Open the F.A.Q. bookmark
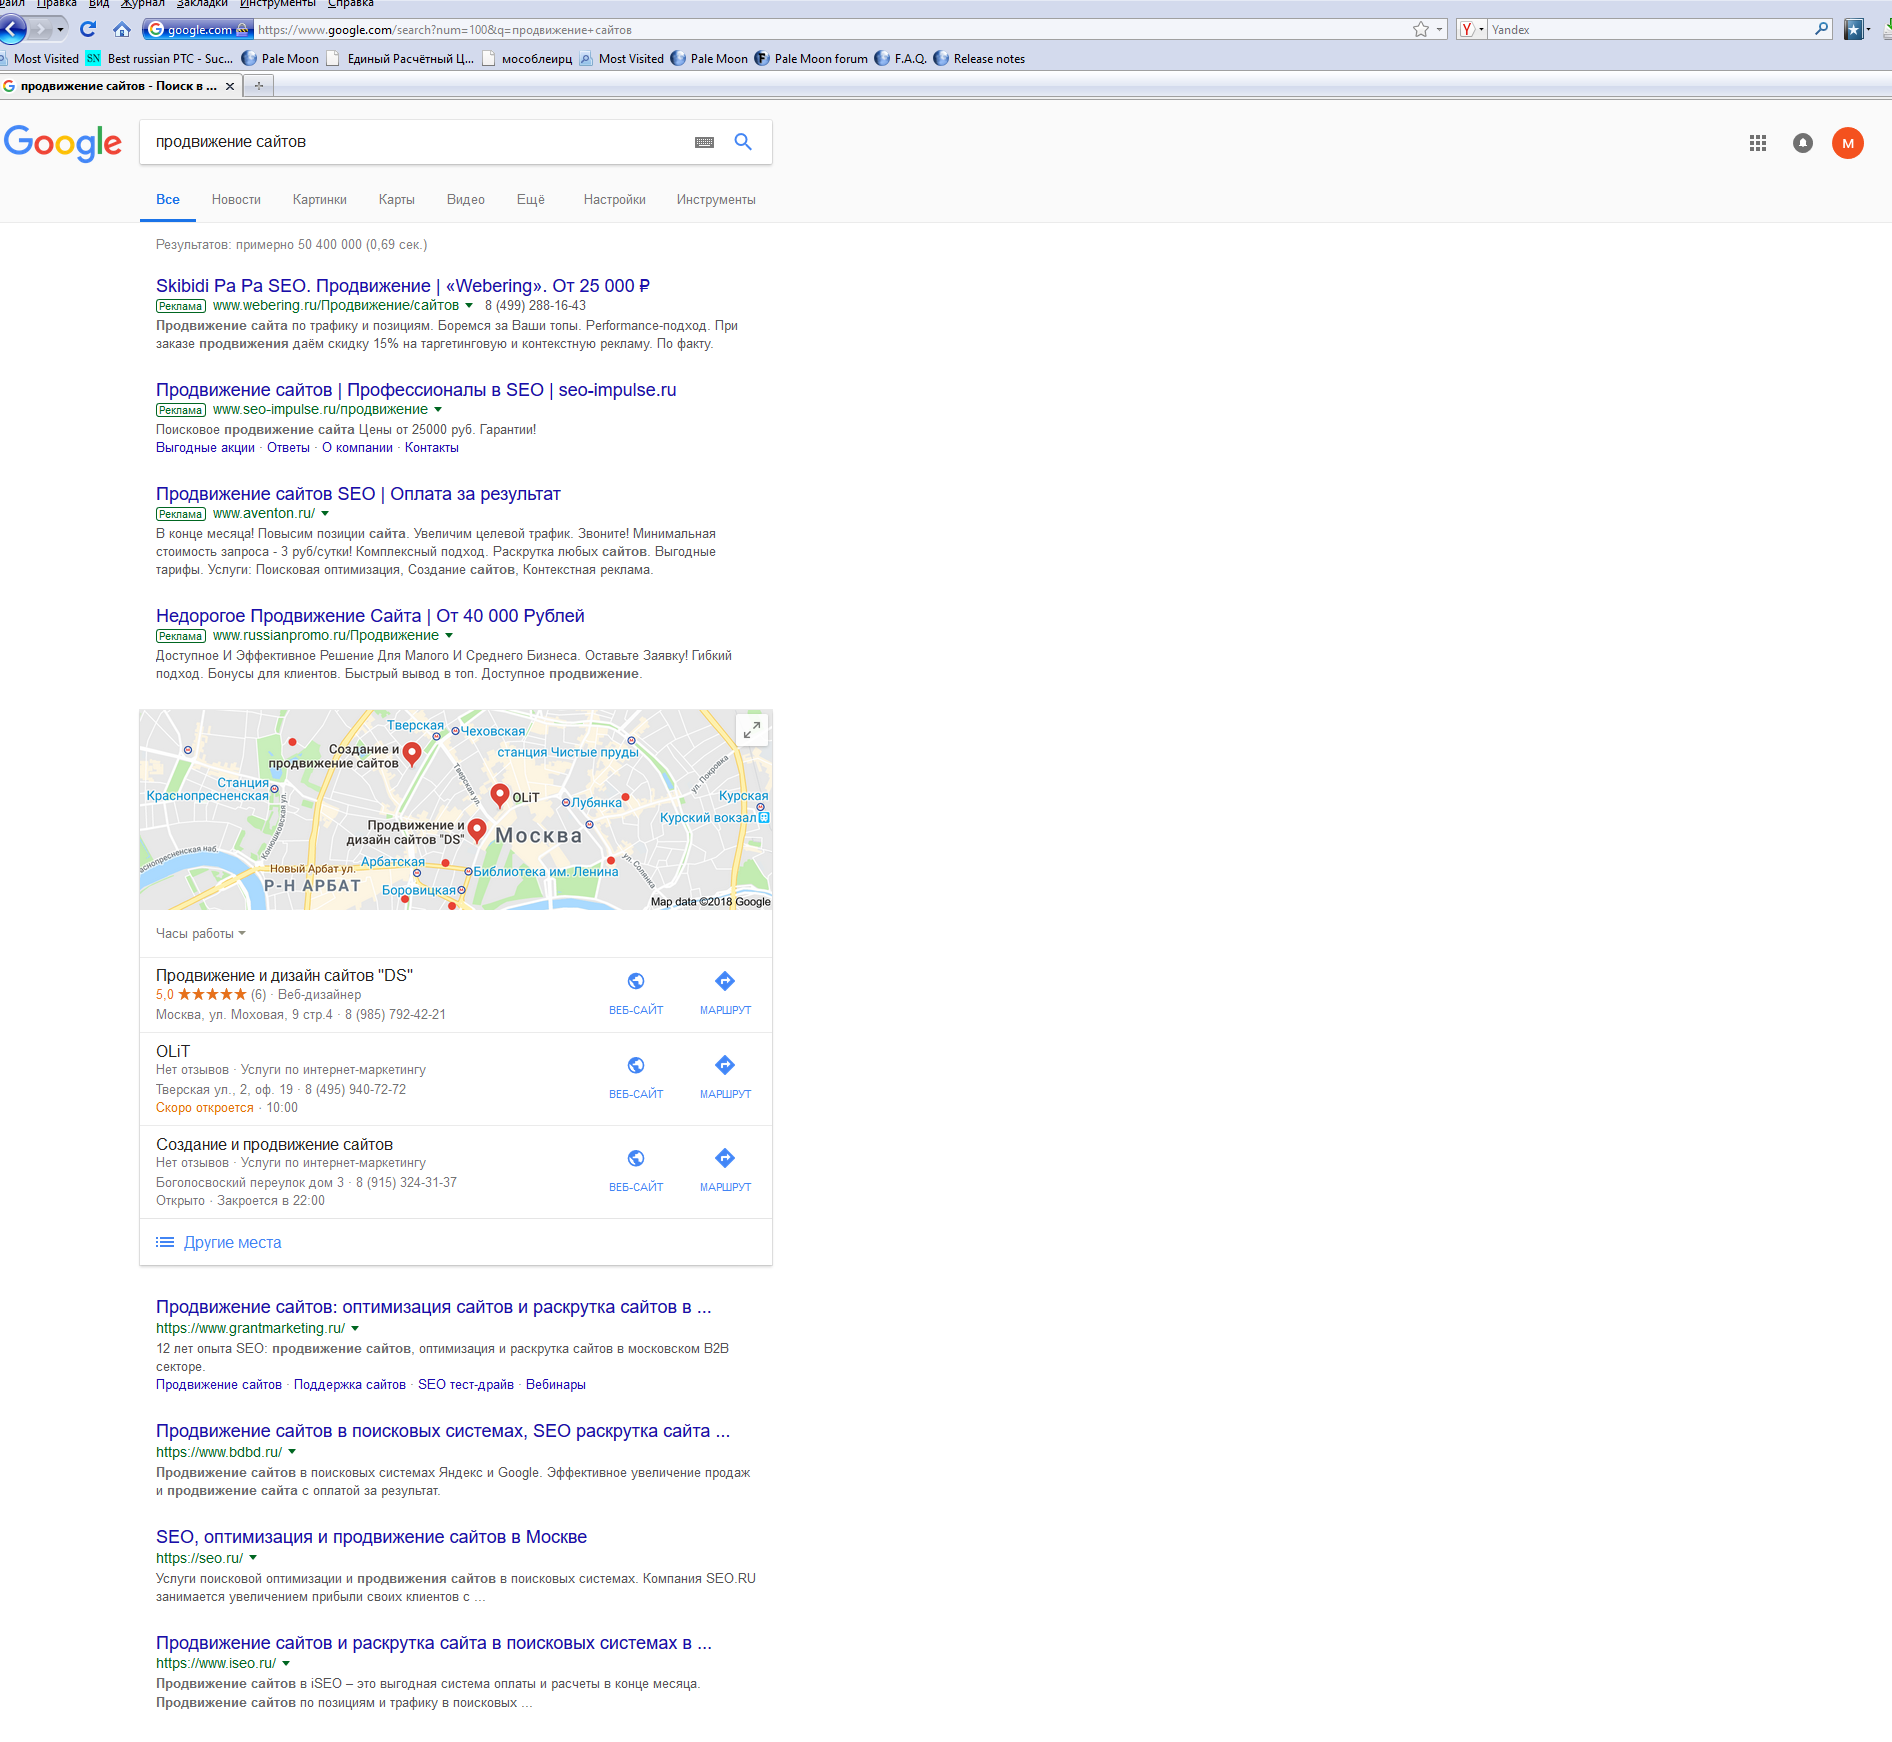The image size is (1892, 1742). [x=901, y=59]
